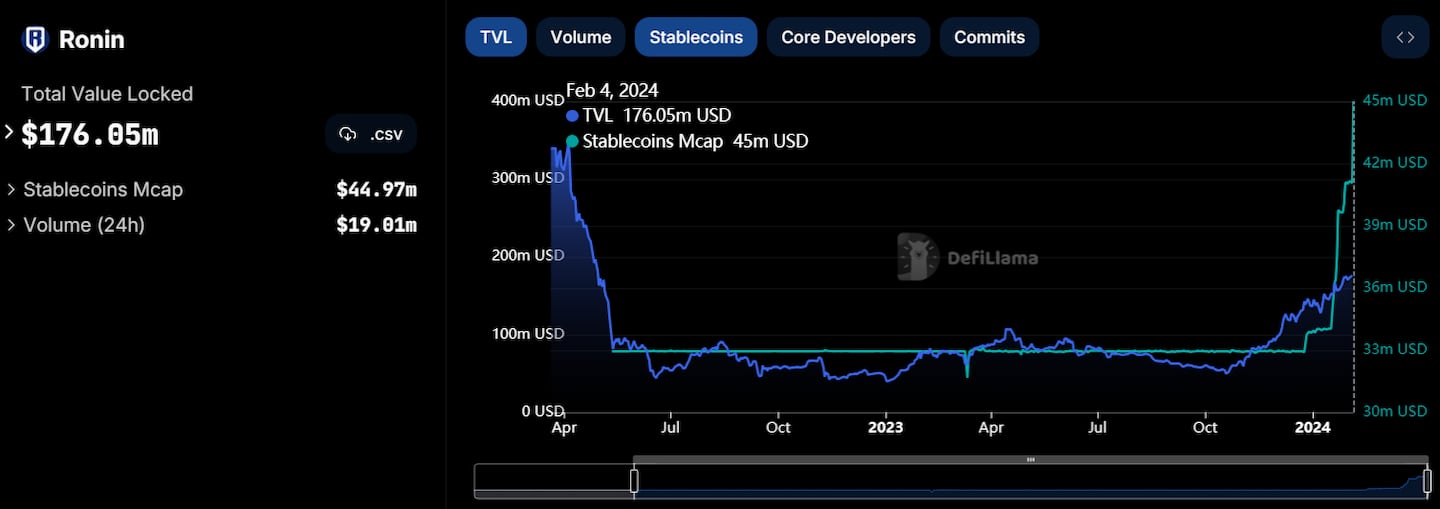
Task: Click the Total Value Locked label
Action: (107, 94)
